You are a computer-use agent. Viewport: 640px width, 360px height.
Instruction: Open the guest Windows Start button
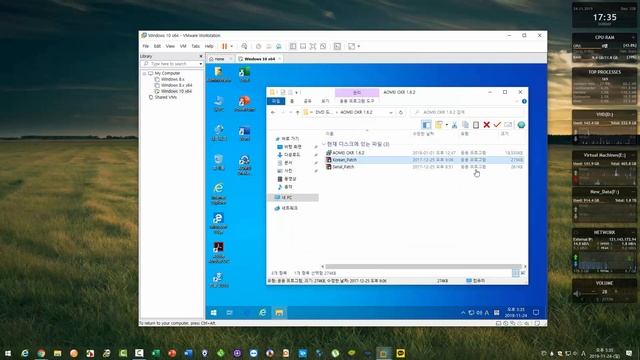pos(213,313)
